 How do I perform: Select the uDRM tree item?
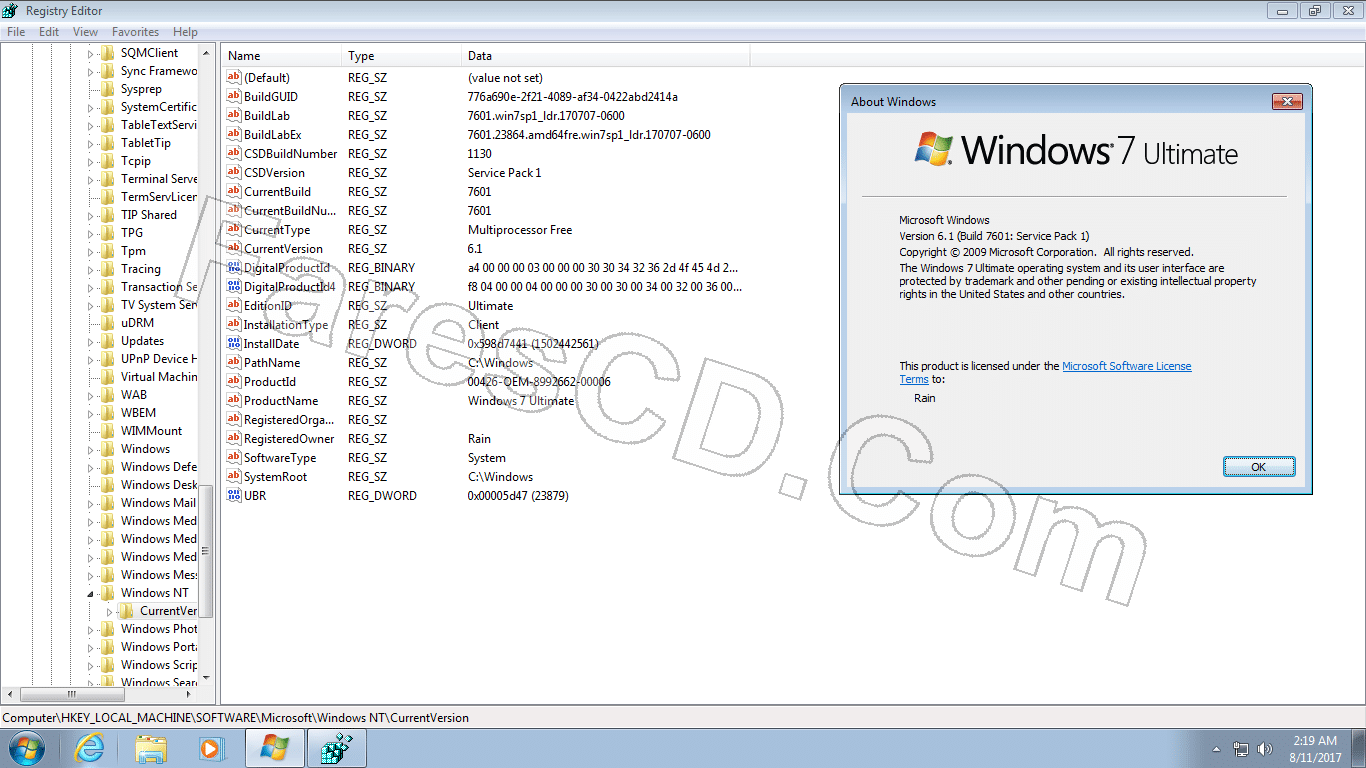137,323
